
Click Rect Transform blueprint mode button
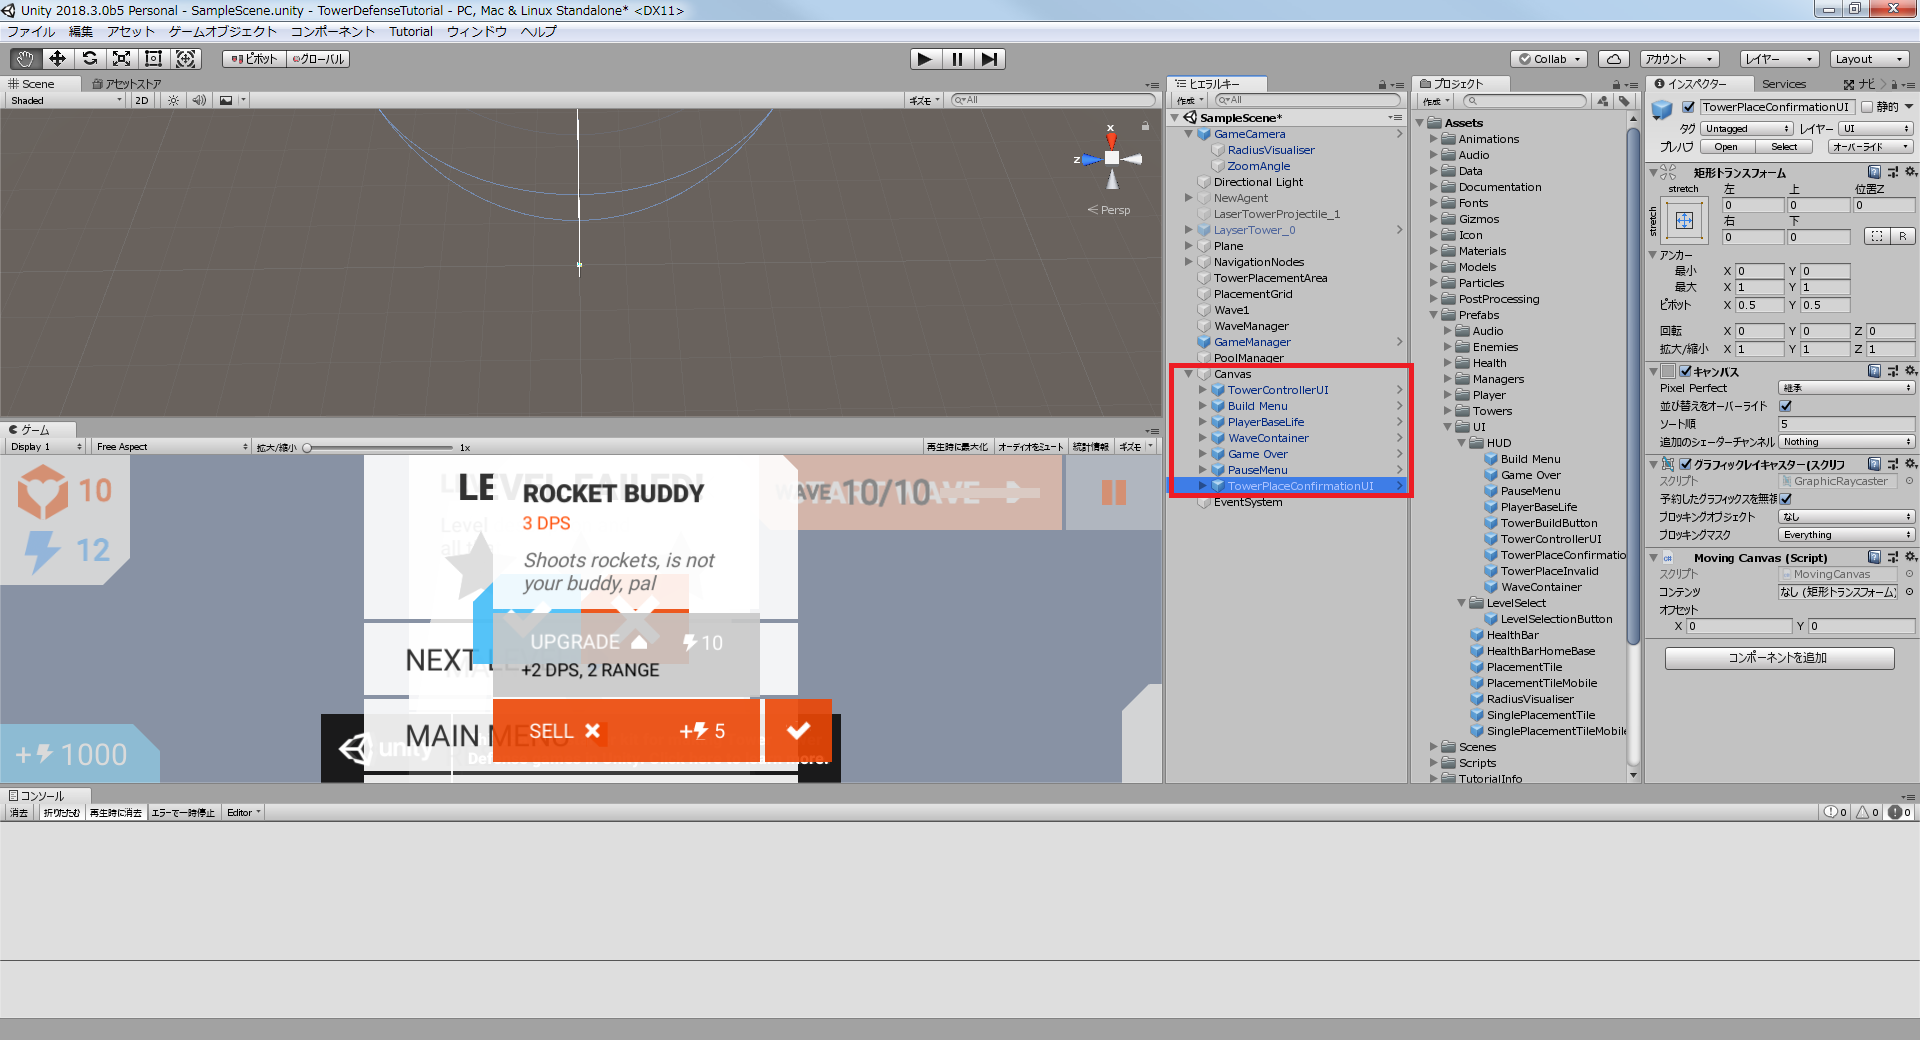[1877, 236]
